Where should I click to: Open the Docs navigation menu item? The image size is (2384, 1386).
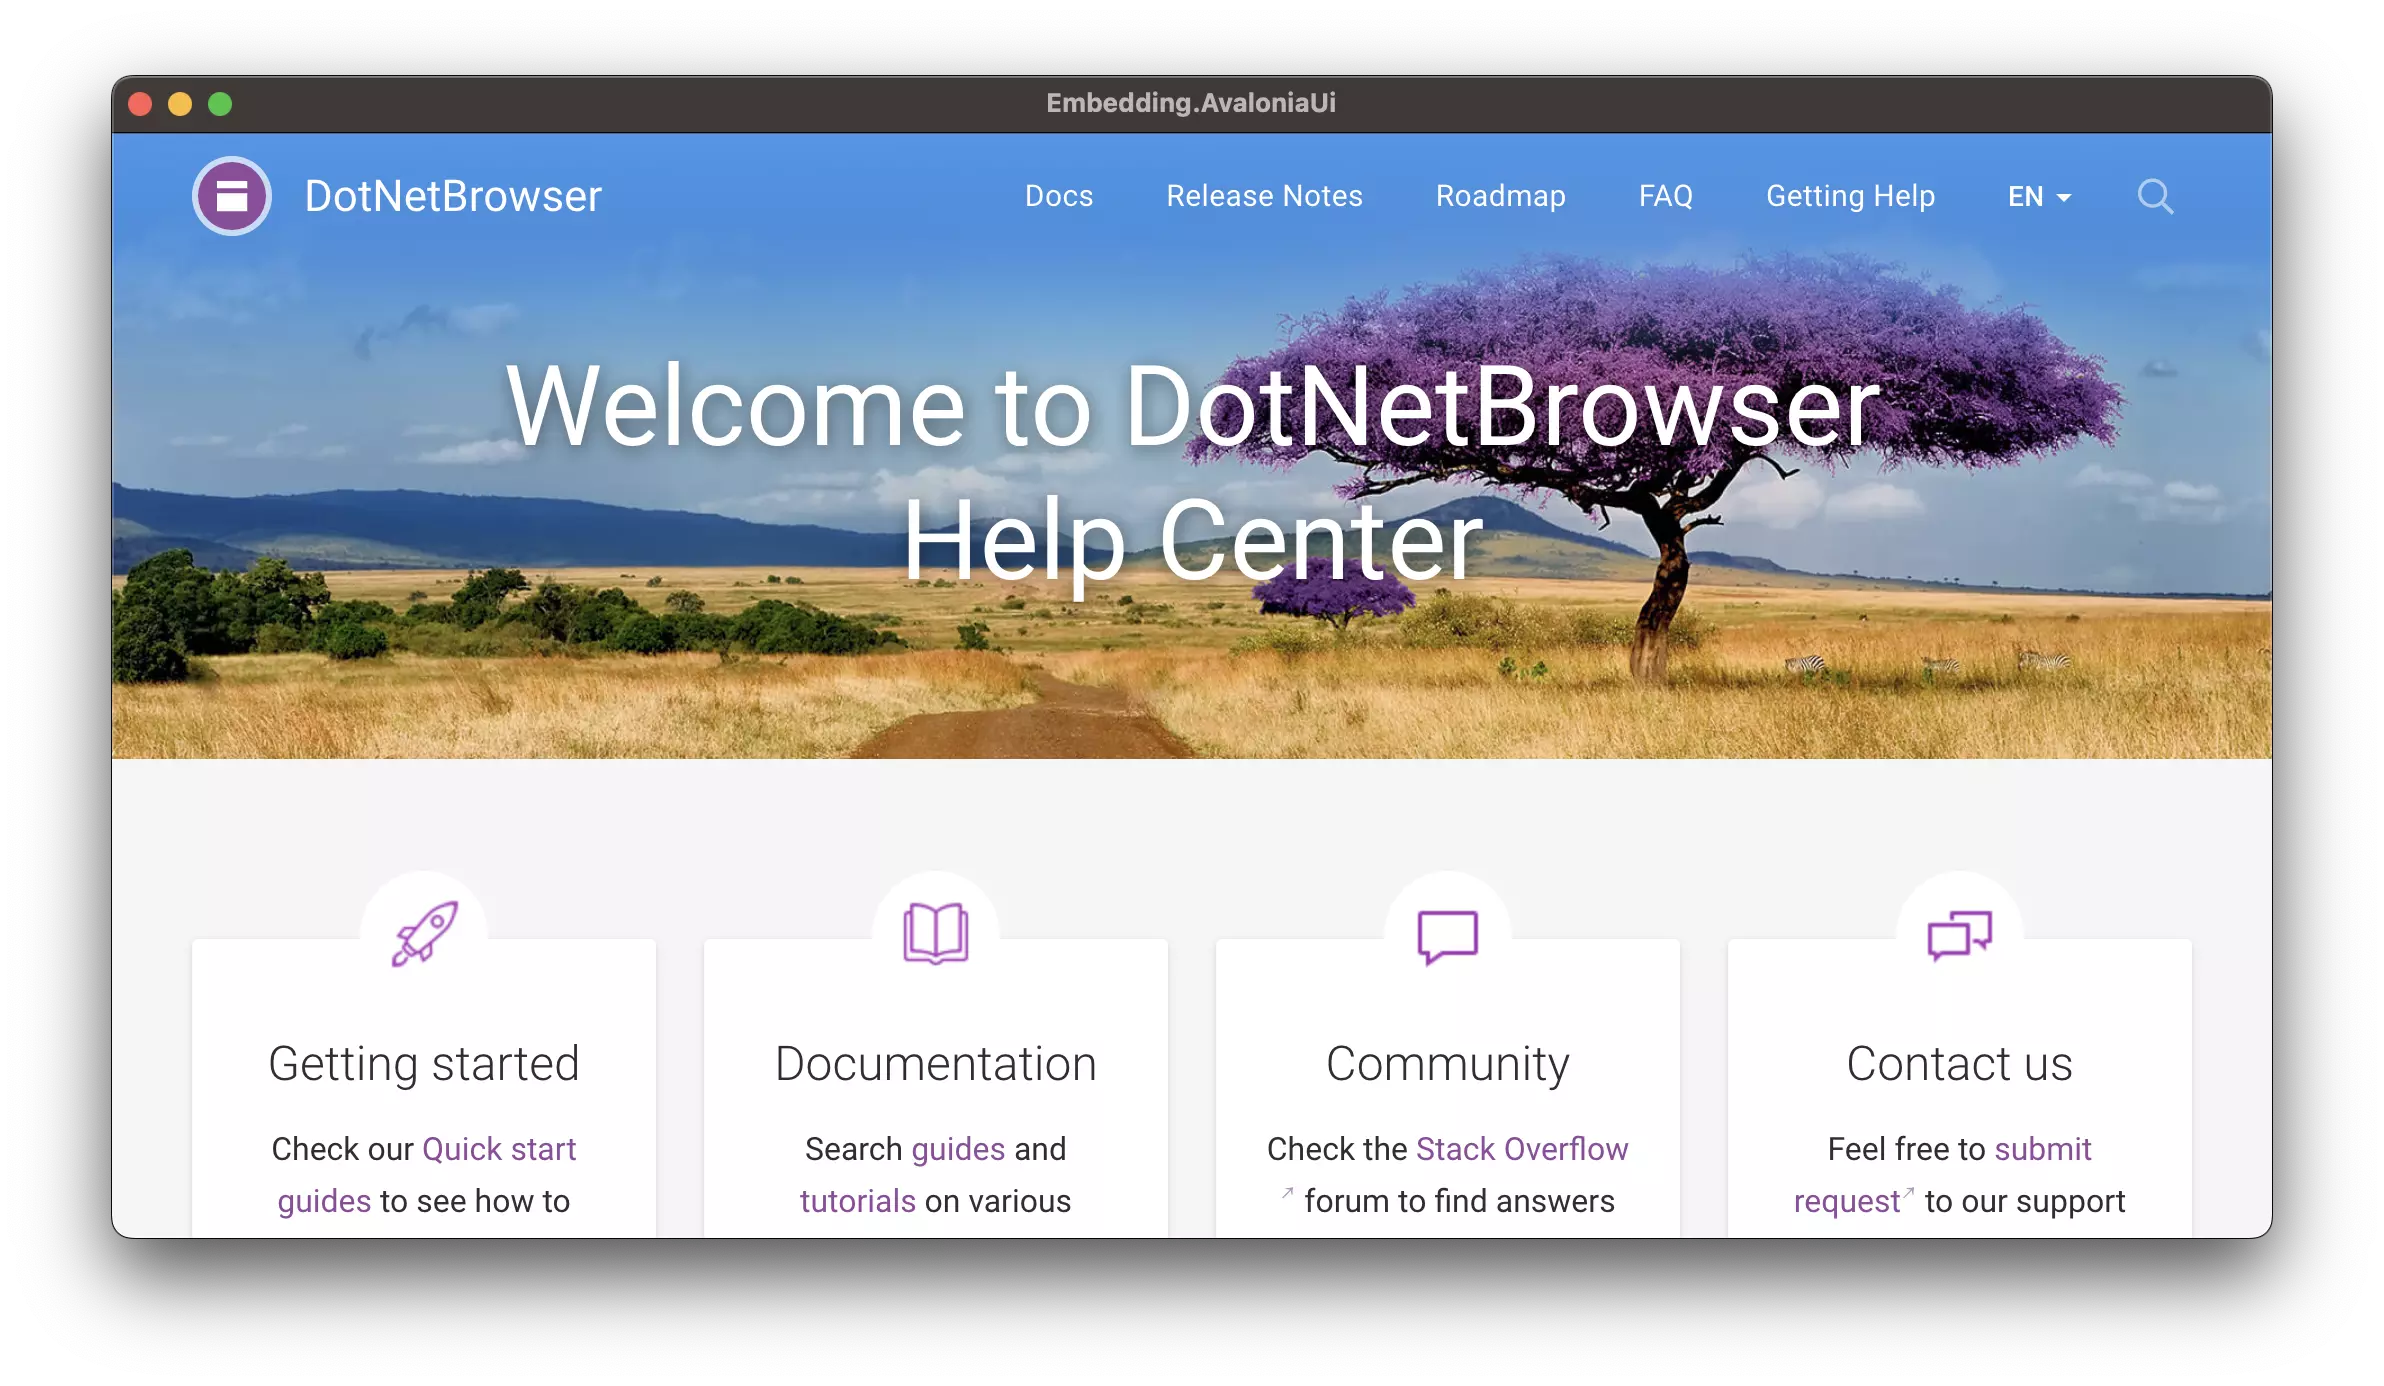[1059, 196]
